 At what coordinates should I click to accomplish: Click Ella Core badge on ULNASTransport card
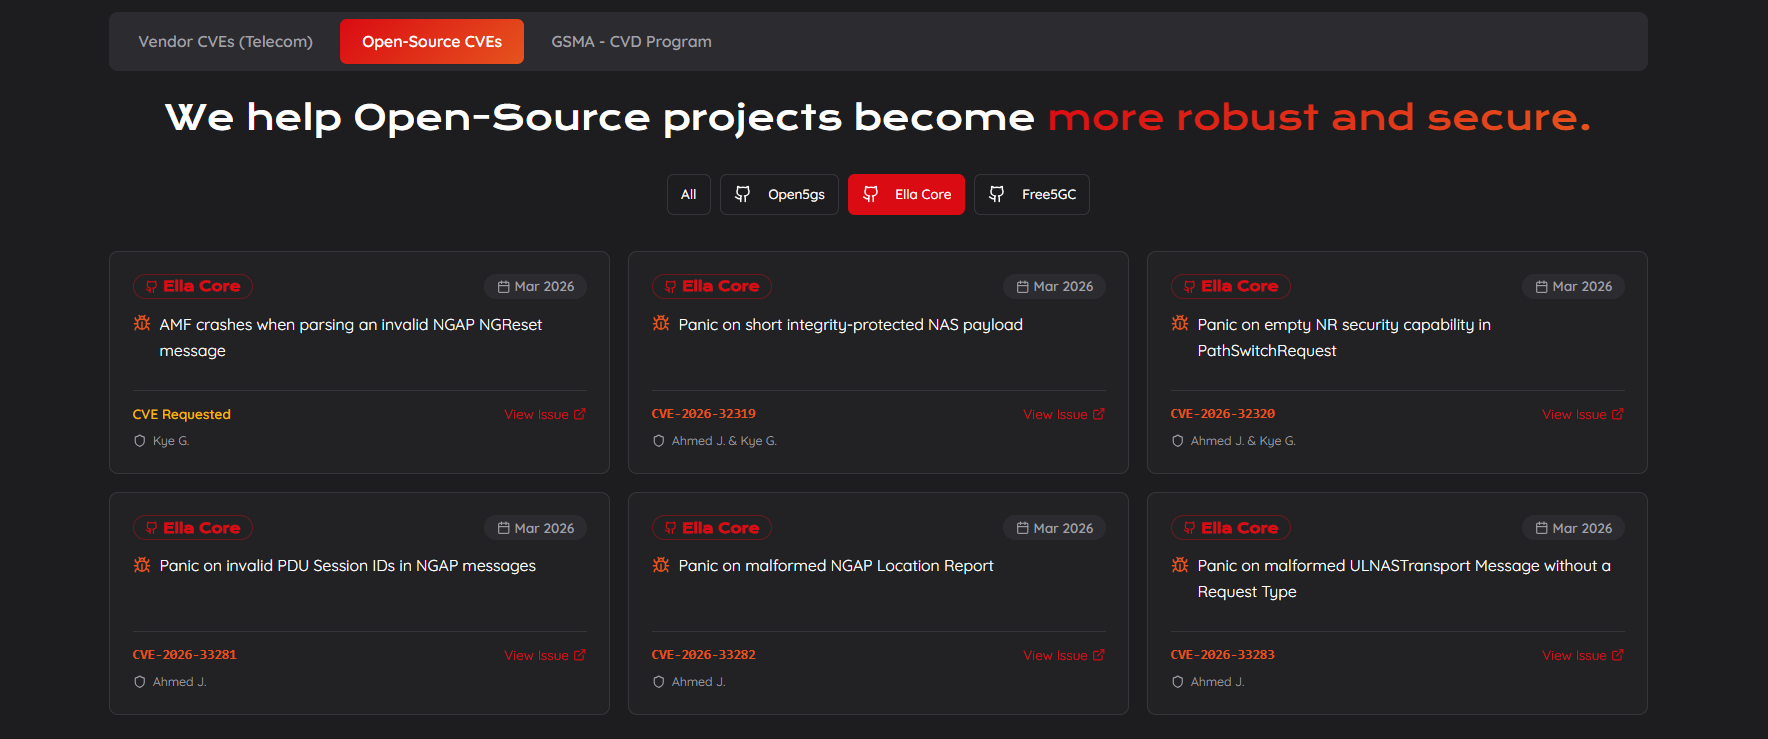coord(1231,528)
